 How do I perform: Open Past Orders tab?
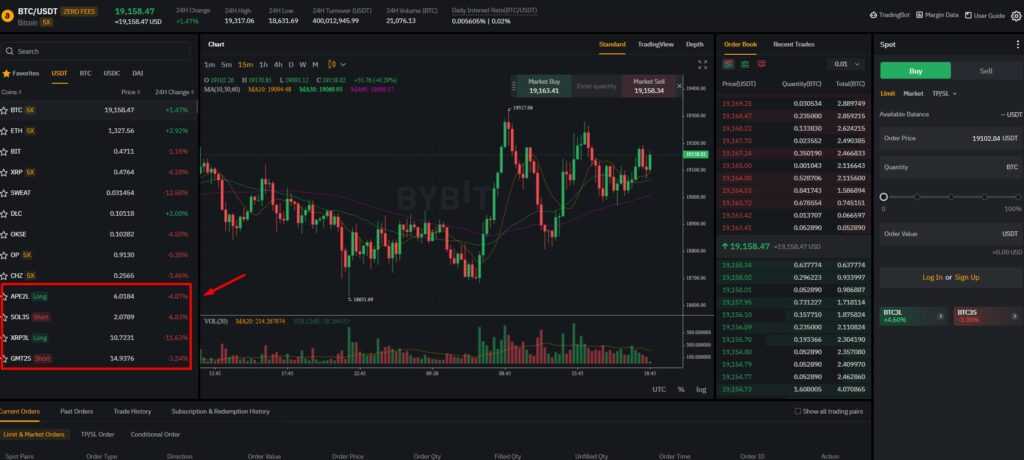click(x=76, y=412)
